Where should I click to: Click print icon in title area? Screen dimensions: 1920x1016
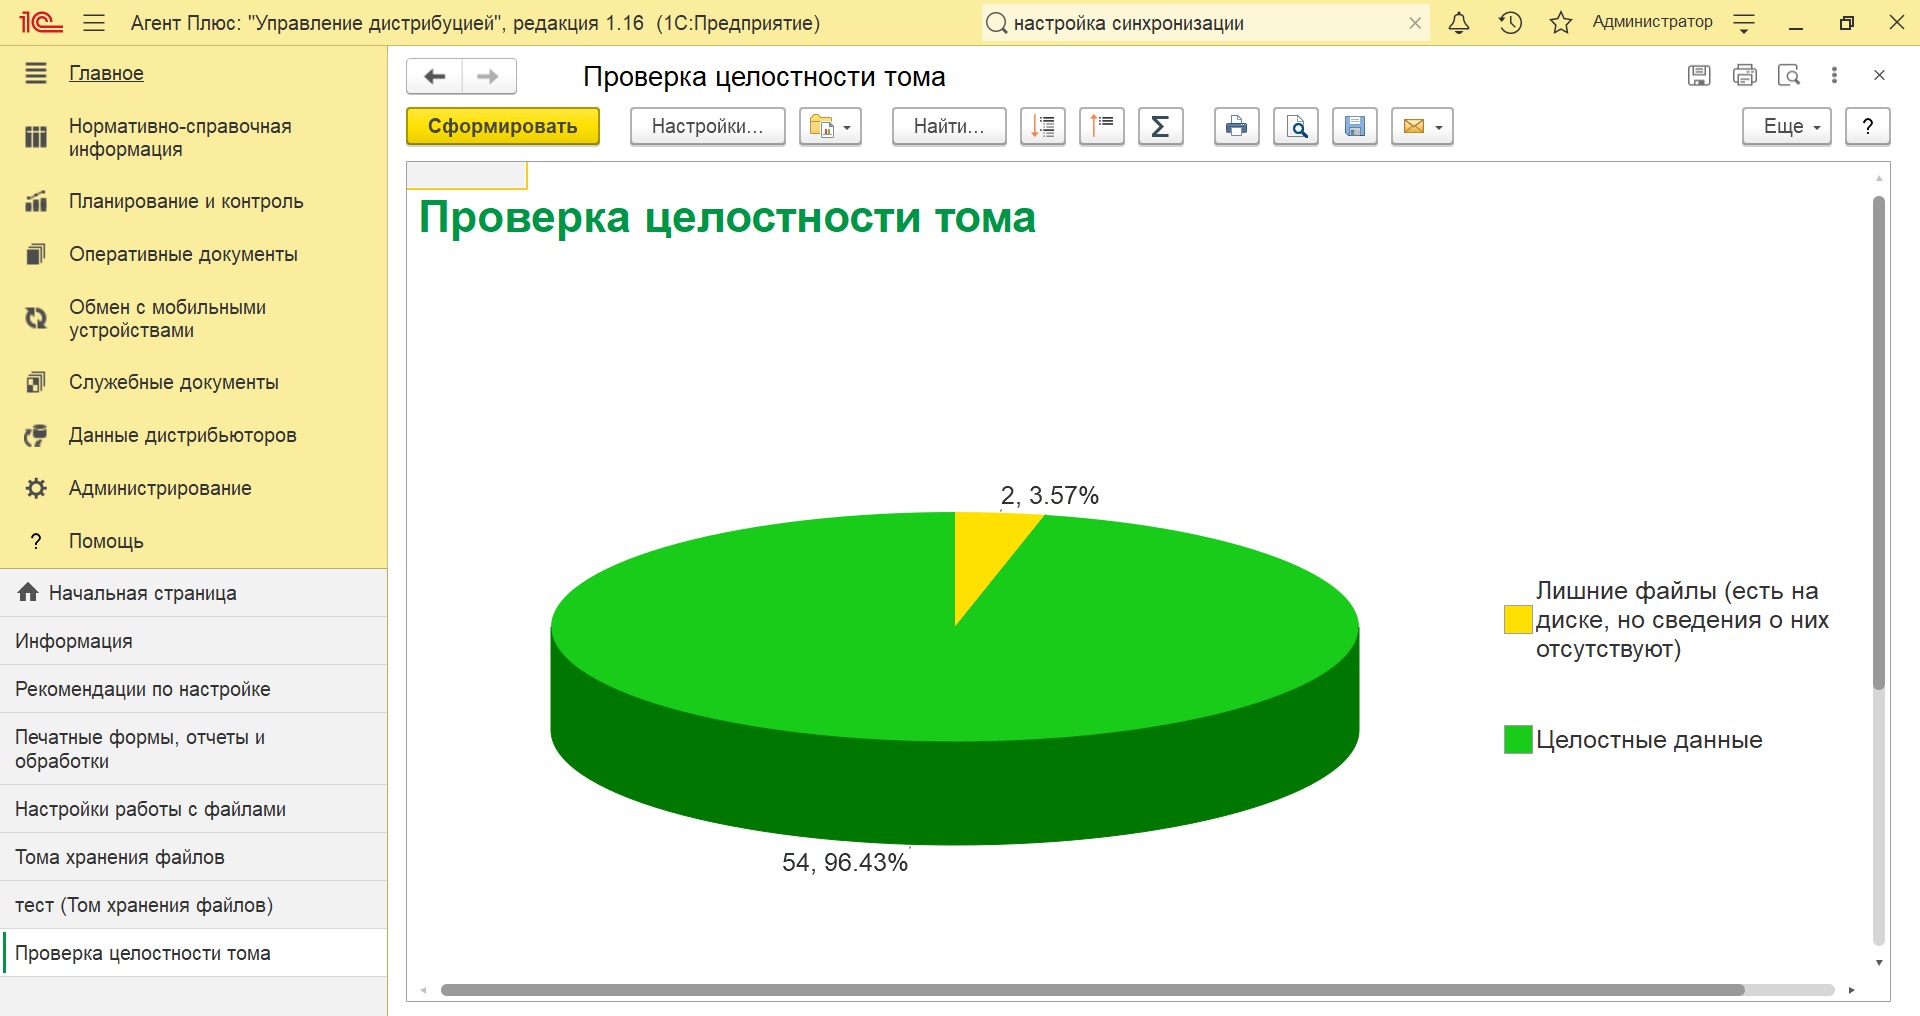pyautogui.click(x=1745, y=75)
